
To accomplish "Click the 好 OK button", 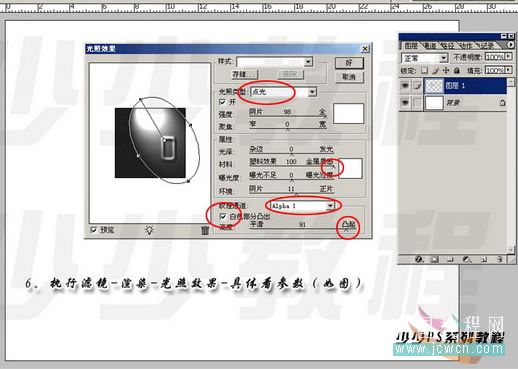I will point(349,63).
